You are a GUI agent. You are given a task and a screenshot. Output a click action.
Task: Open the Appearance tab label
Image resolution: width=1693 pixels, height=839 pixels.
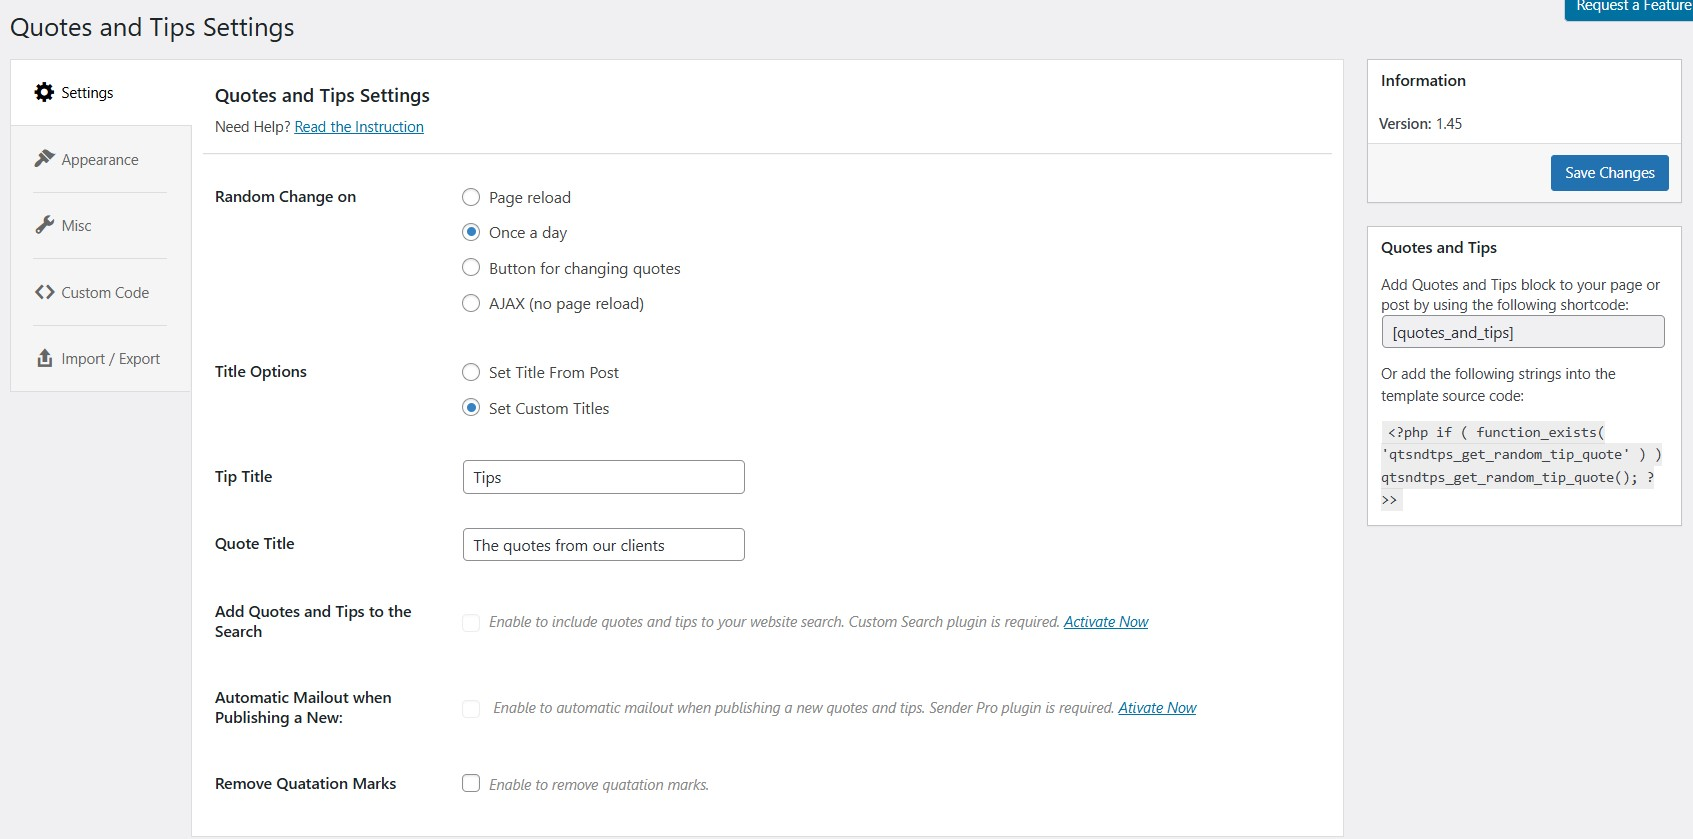click(x=100, y=160)
